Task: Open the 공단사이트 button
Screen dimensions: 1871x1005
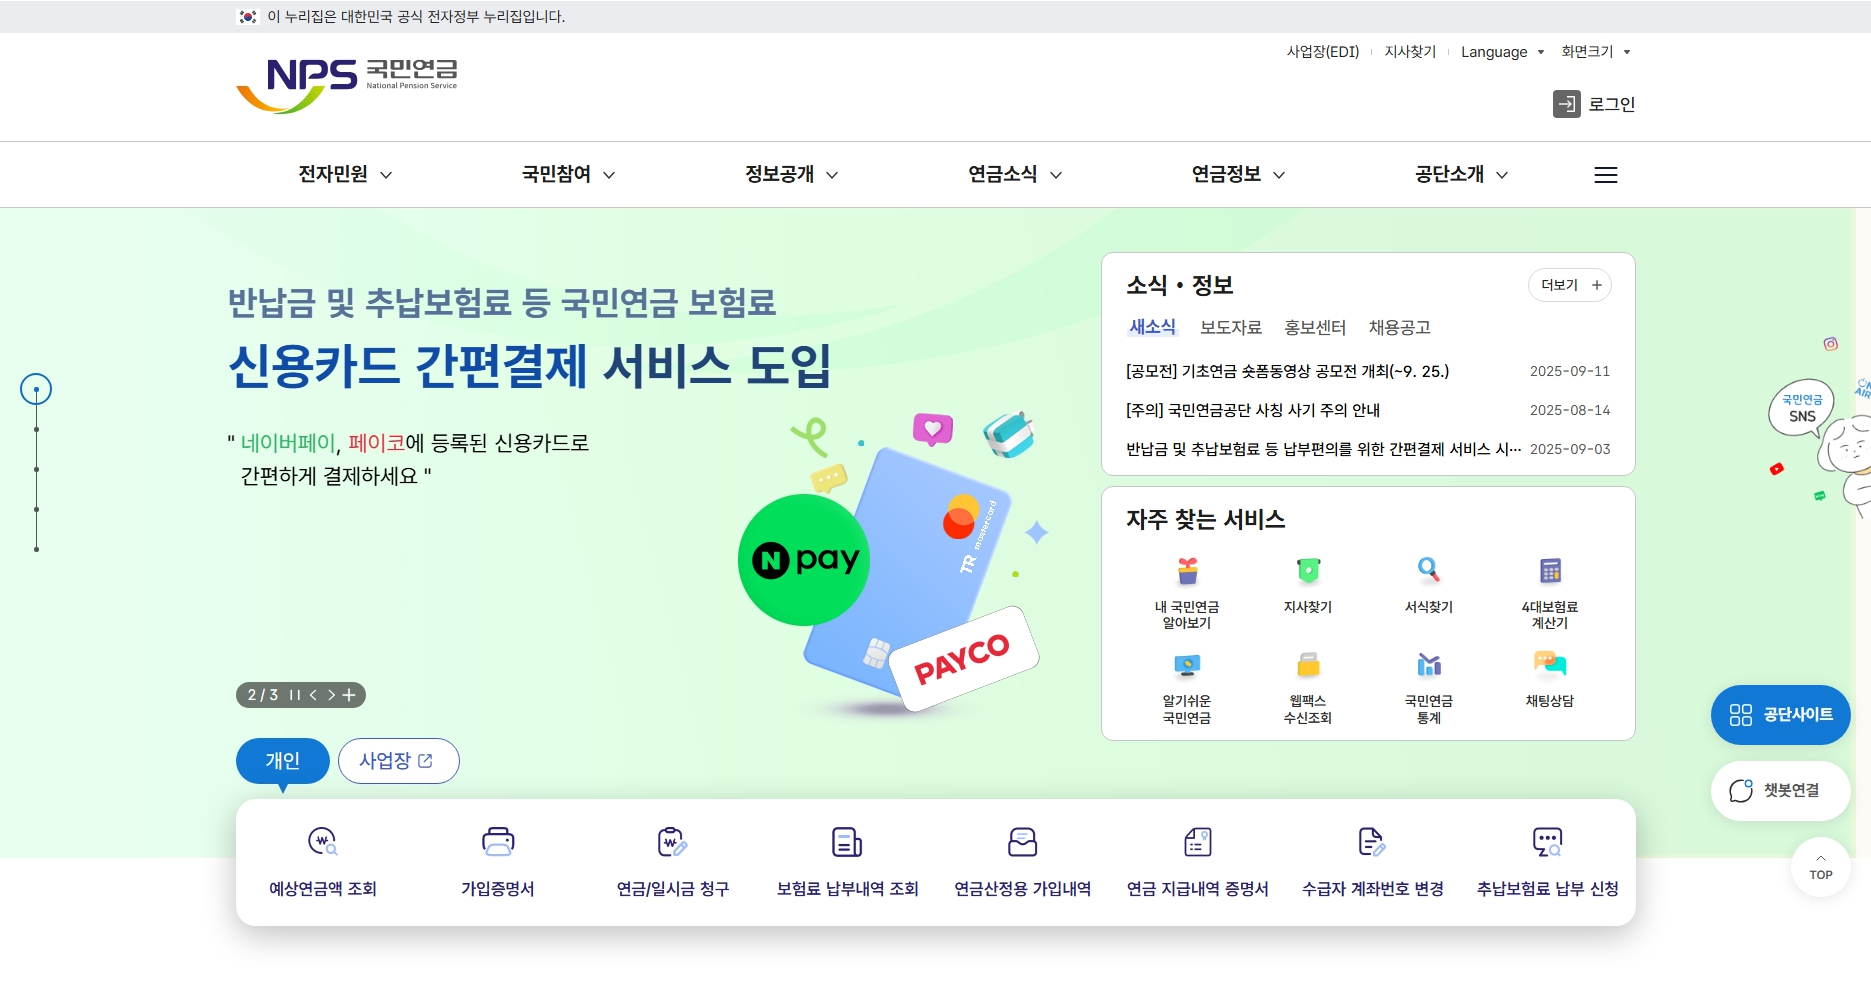Action: (1781, 715)
